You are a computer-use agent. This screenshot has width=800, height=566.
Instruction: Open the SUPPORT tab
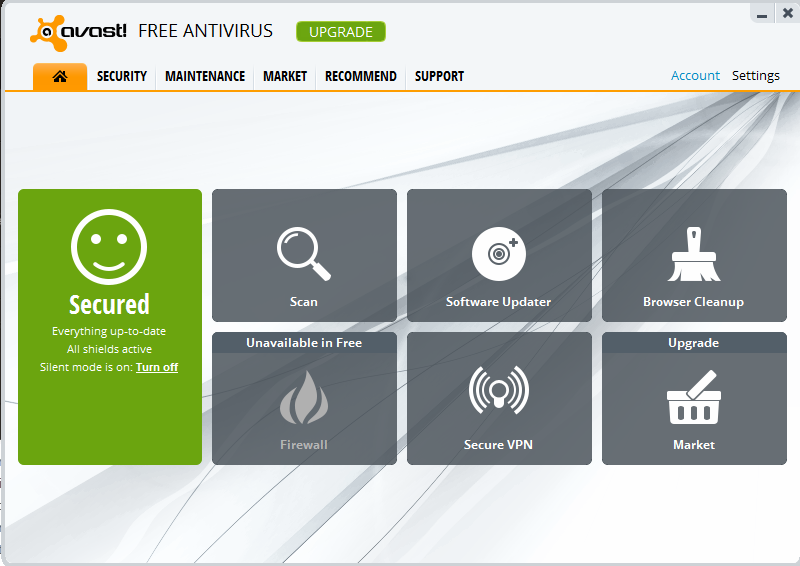[x=439, y=77]
